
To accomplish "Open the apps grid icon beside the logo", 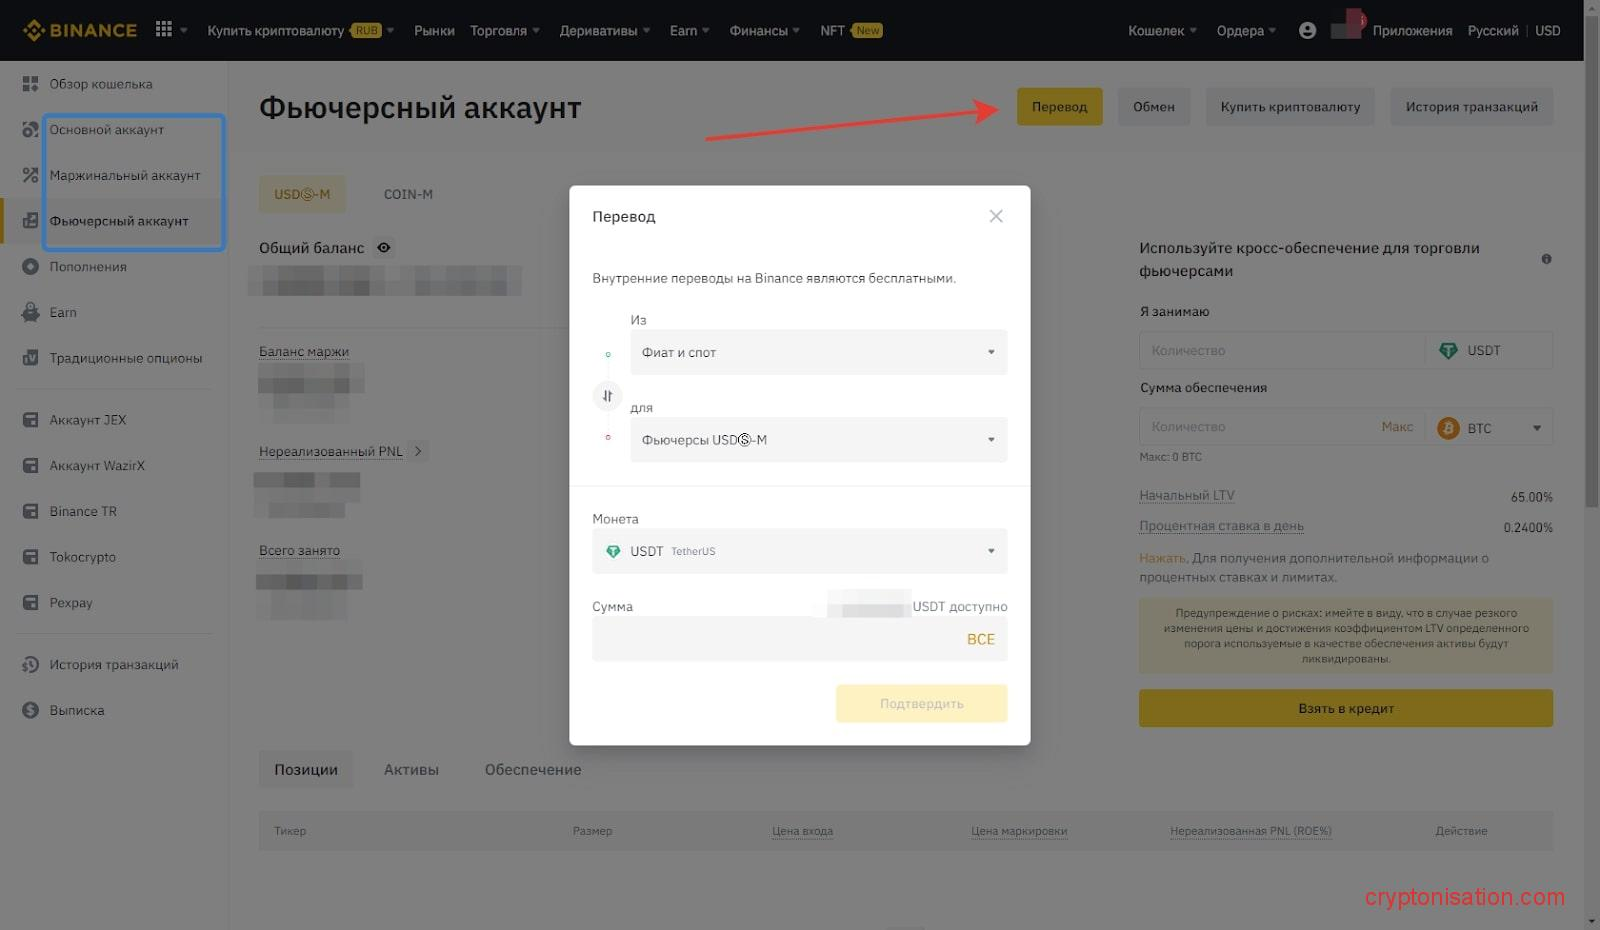I will [x=162, y=29].
